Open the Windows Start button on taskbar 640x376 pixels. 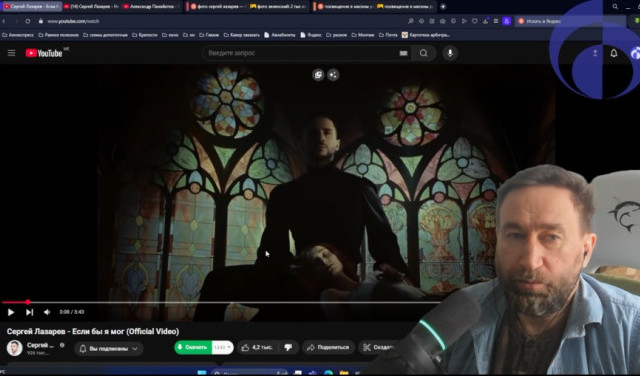tap(202, 373)
